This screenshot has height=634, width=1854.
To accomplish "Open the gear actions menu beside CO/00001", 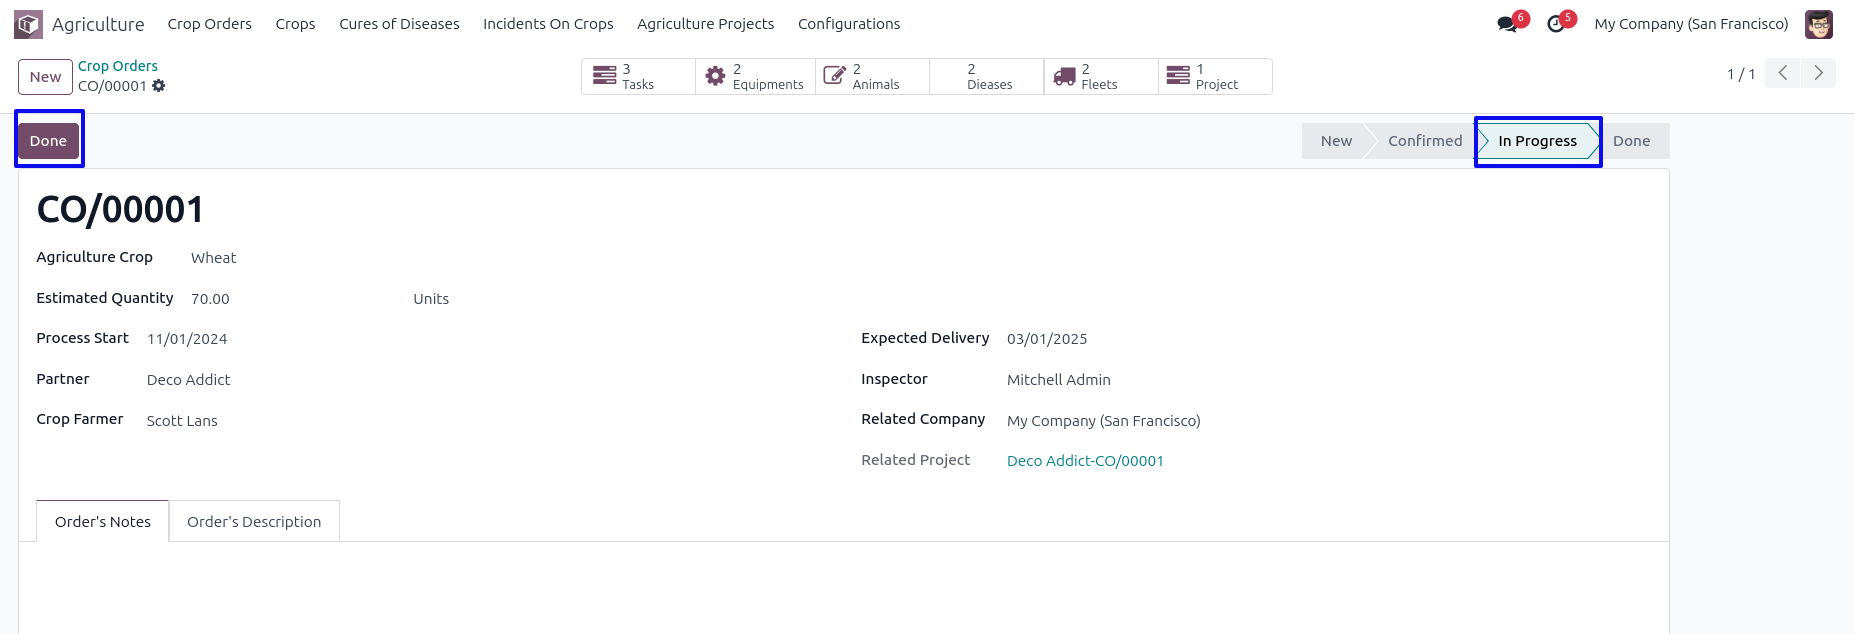I will [x=159, y=86].
